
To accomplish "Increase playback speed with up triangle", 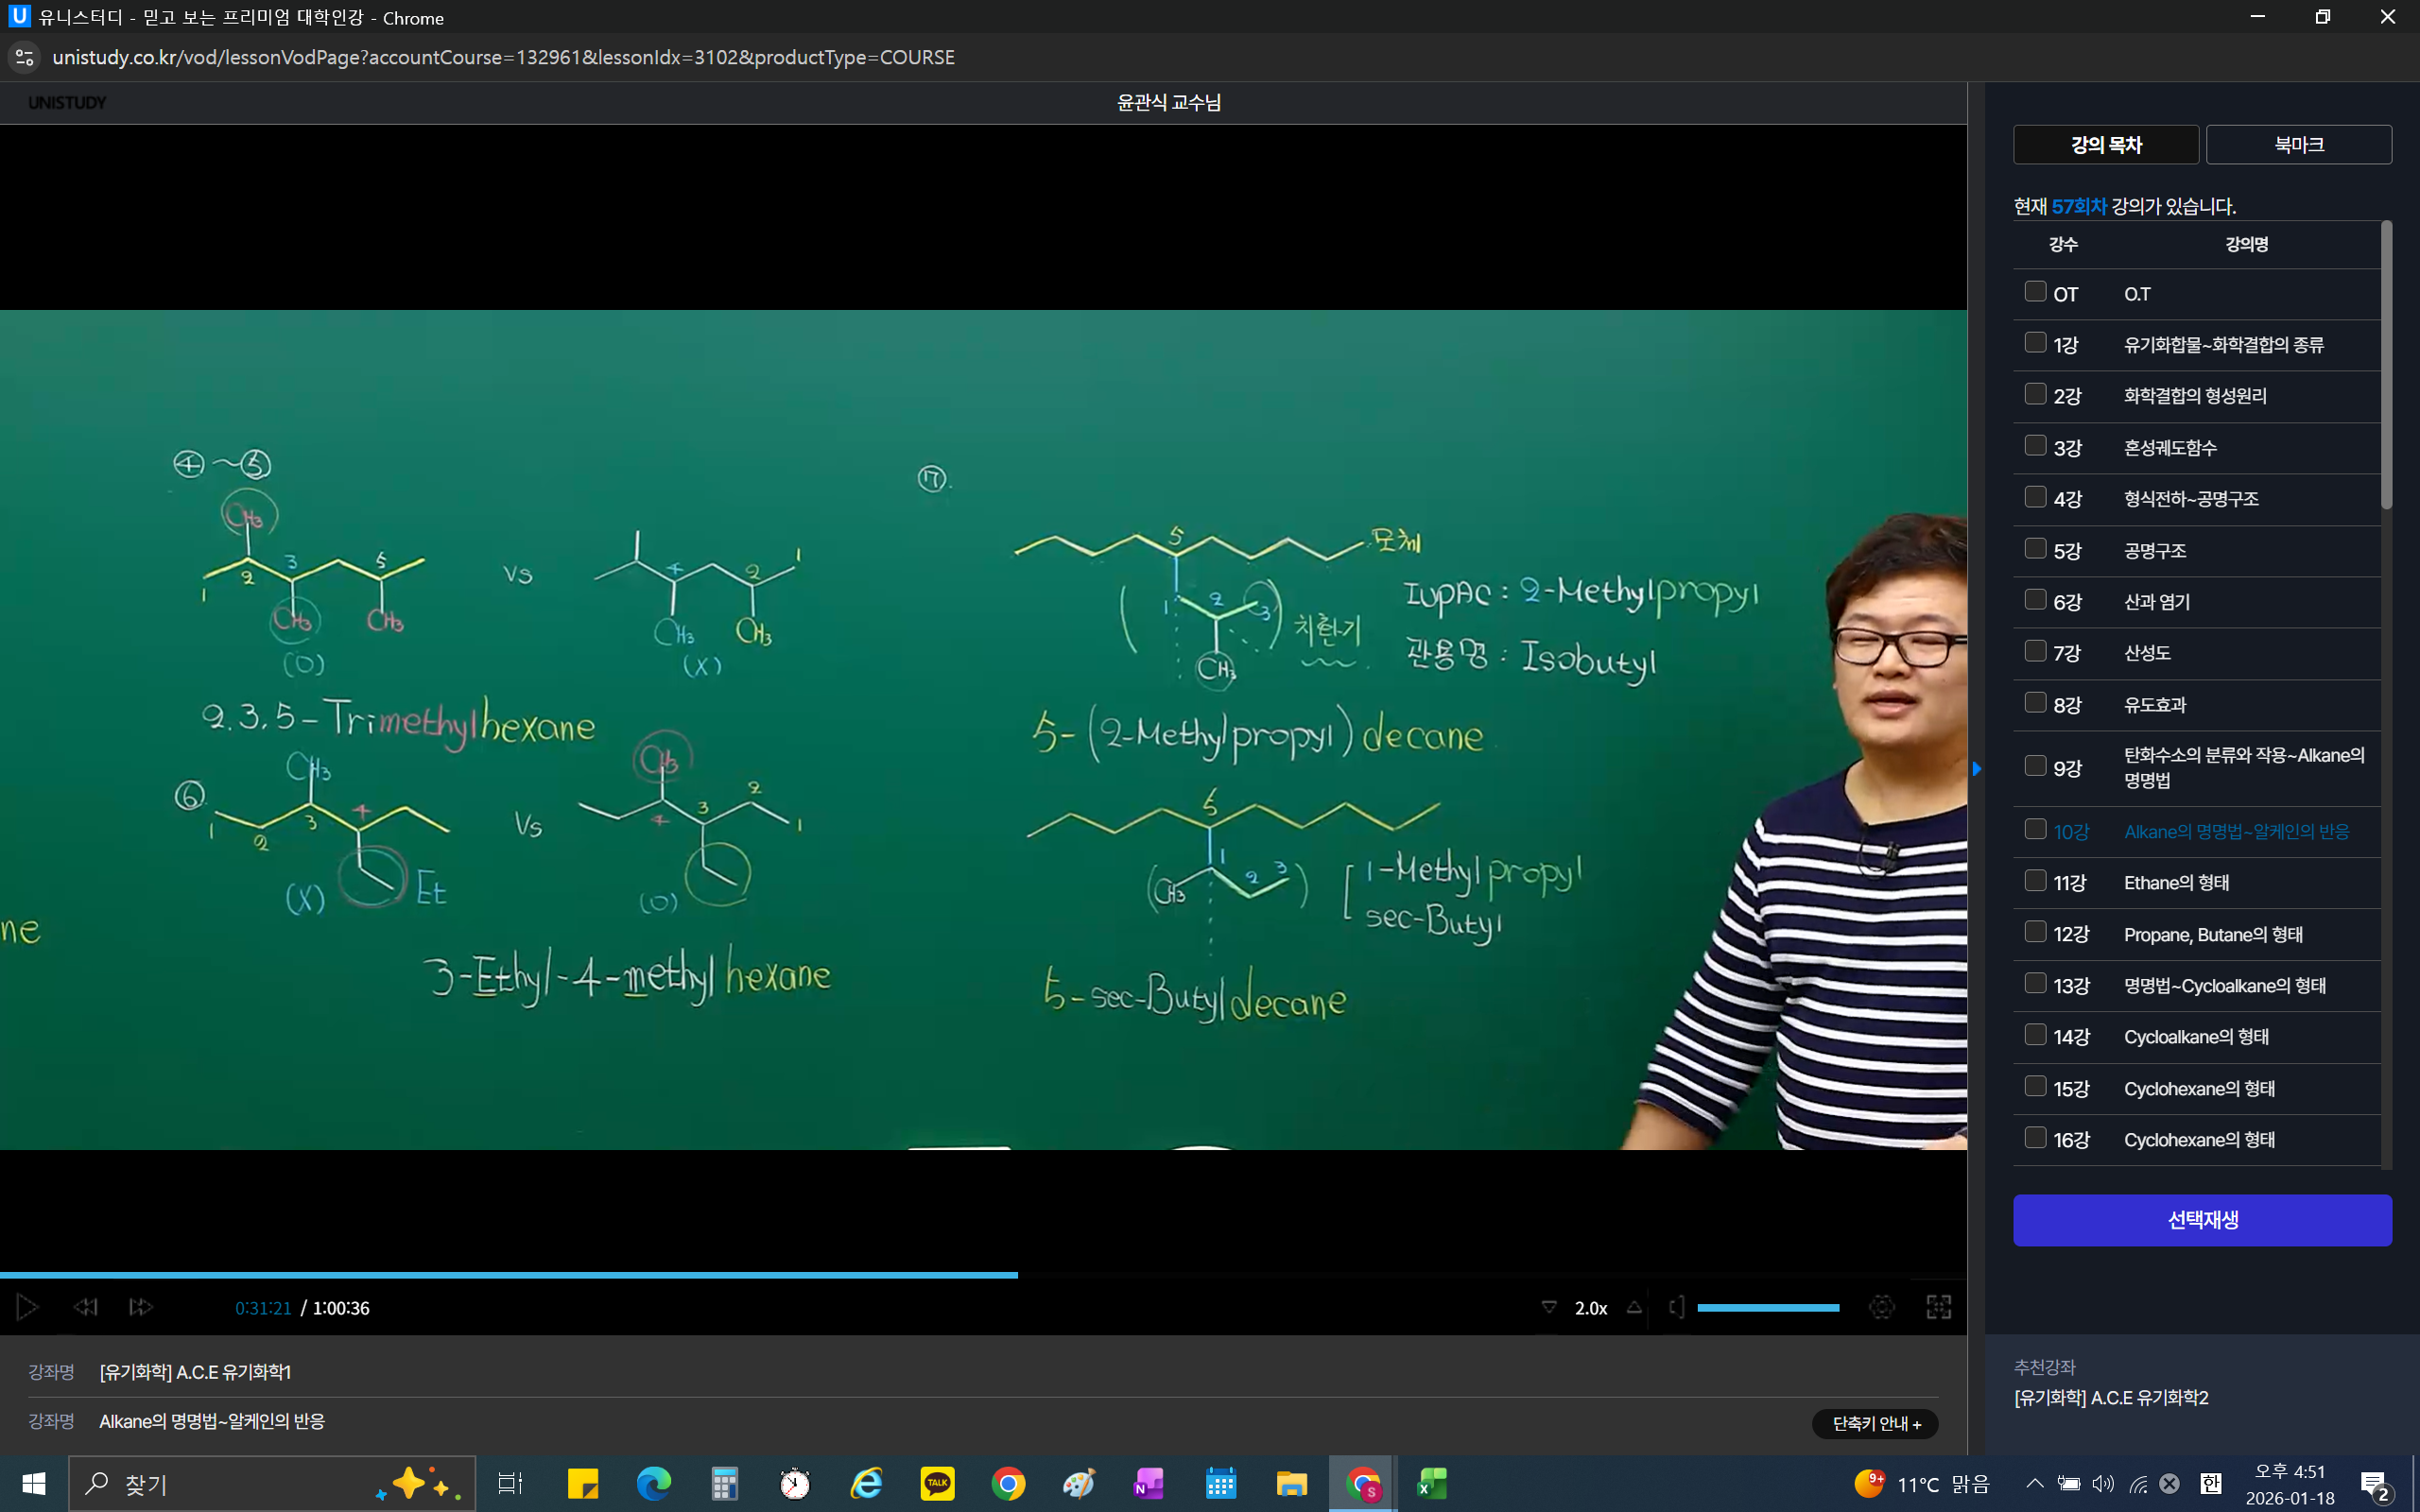I will pos(1634,1307).
